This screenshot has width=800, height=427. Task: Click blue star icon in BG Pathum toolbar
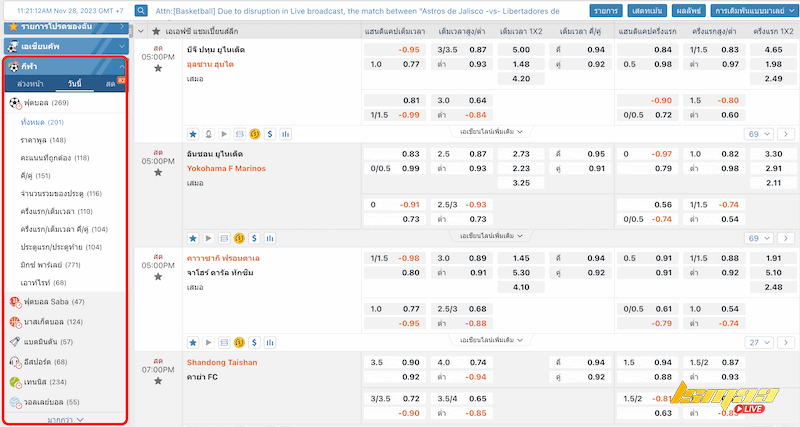(x=193, y=134)
